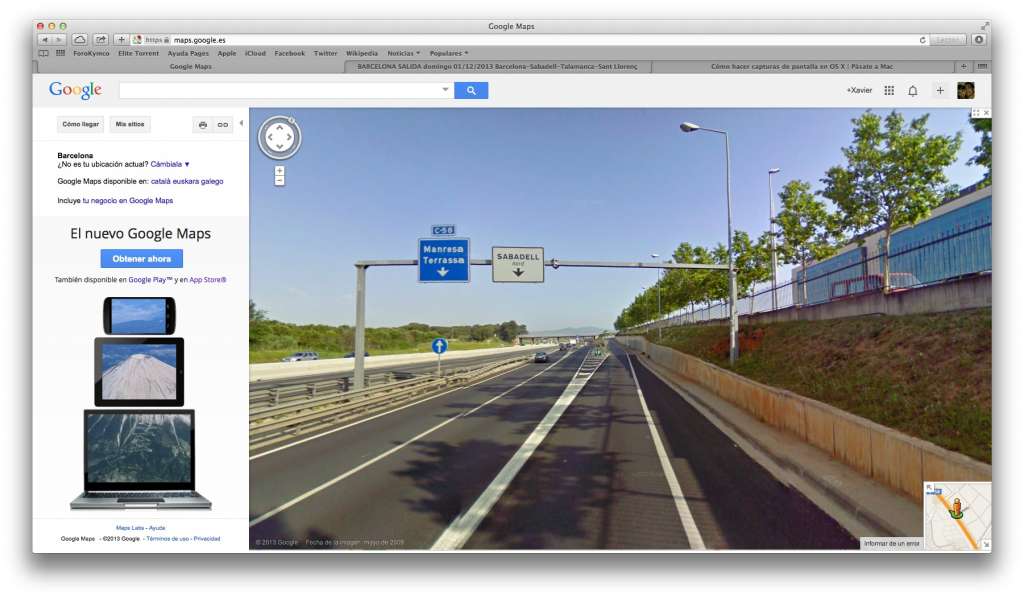Toggle fullscreen Street View icon
The height and width of the screenshot is (598, 1024).
point(976,113)
